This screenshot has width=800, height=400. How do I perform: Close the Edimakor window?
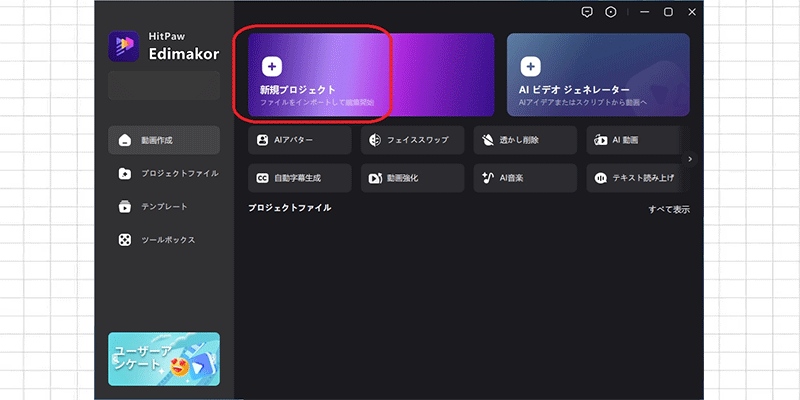coord(692,12)
